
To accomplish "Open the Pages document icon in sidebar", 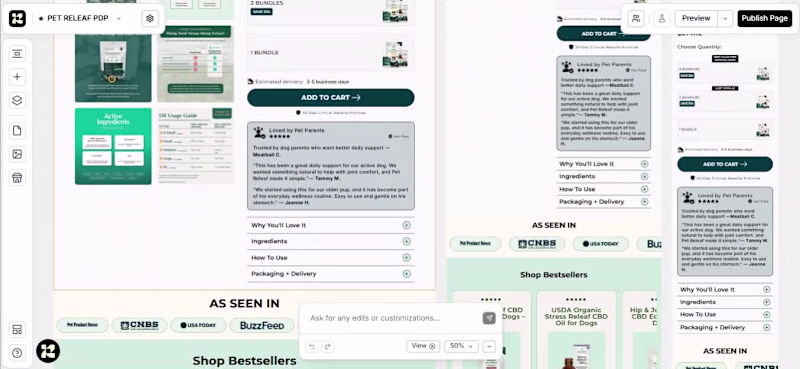I will click(x=17, y=131).
